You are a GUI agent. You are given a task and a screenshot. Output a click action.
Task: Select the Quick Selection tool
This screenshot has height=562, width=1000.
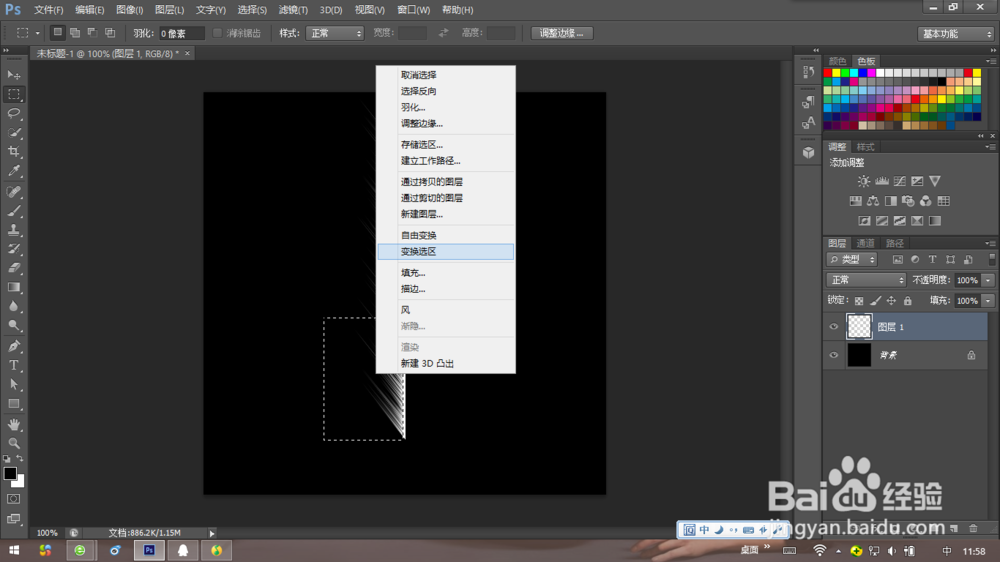click(13, 133)
